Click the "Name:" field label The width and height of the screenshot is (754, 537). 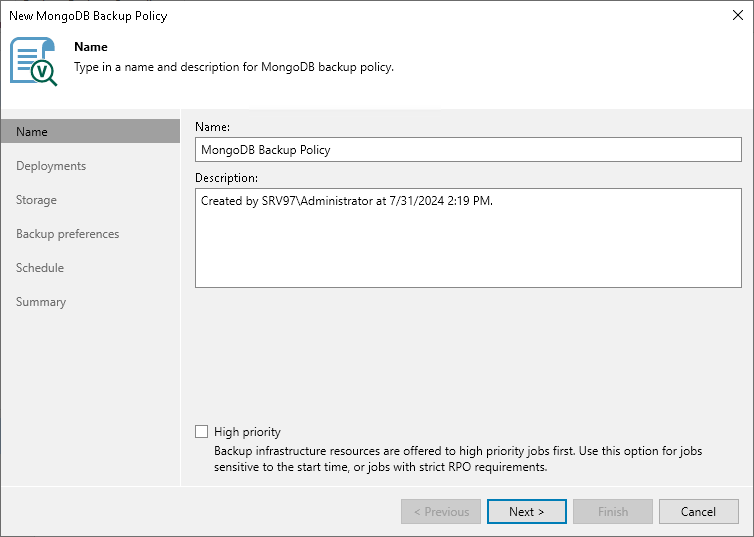click(x=213, y=127)
